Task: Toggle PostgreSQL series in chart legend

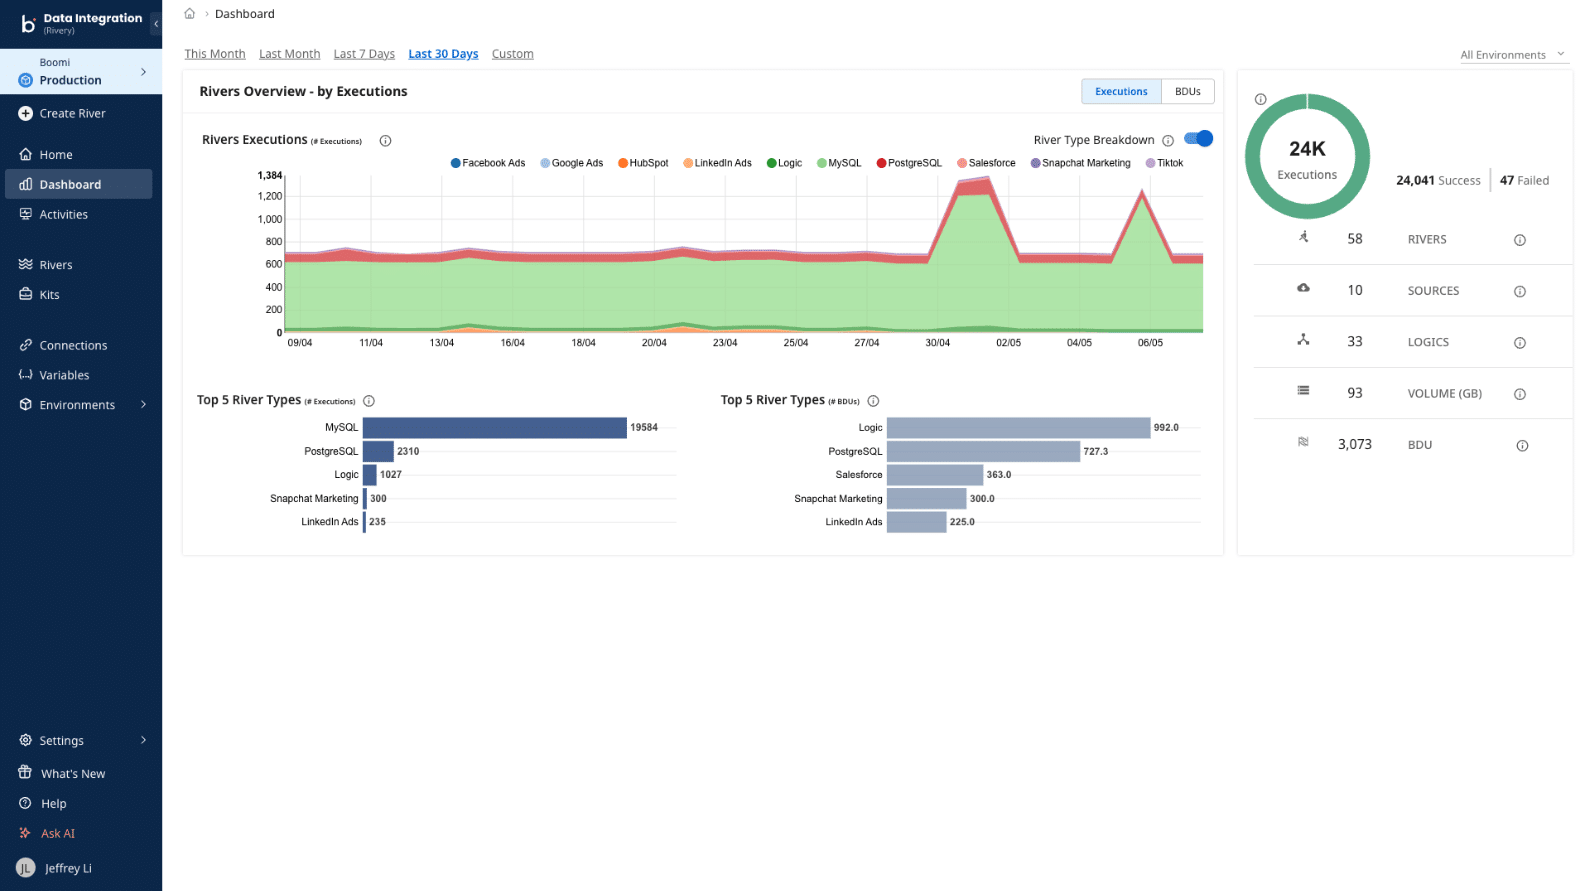Action: point(909,163)
